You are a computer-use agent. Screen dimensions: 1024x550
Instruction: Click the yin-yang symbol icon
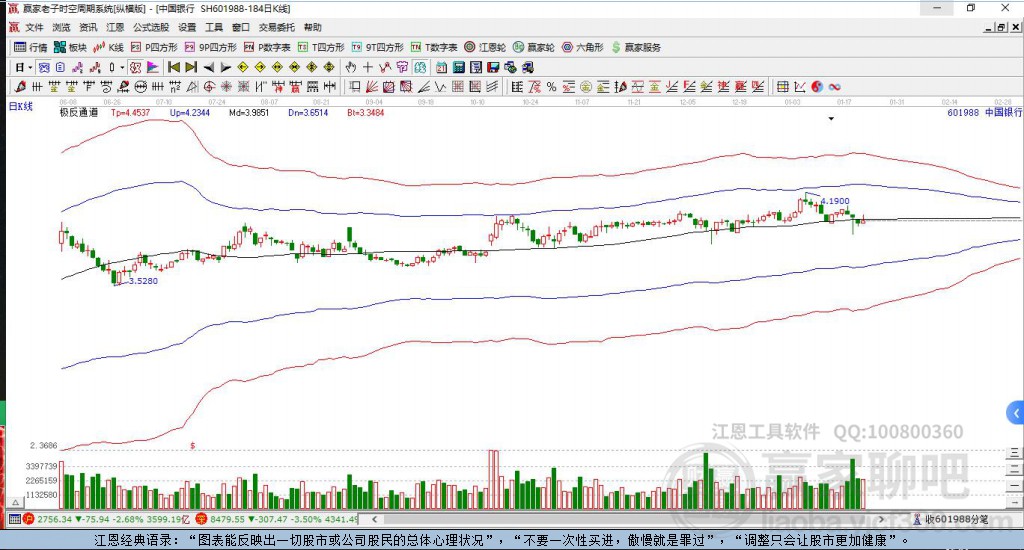point(816,86)
